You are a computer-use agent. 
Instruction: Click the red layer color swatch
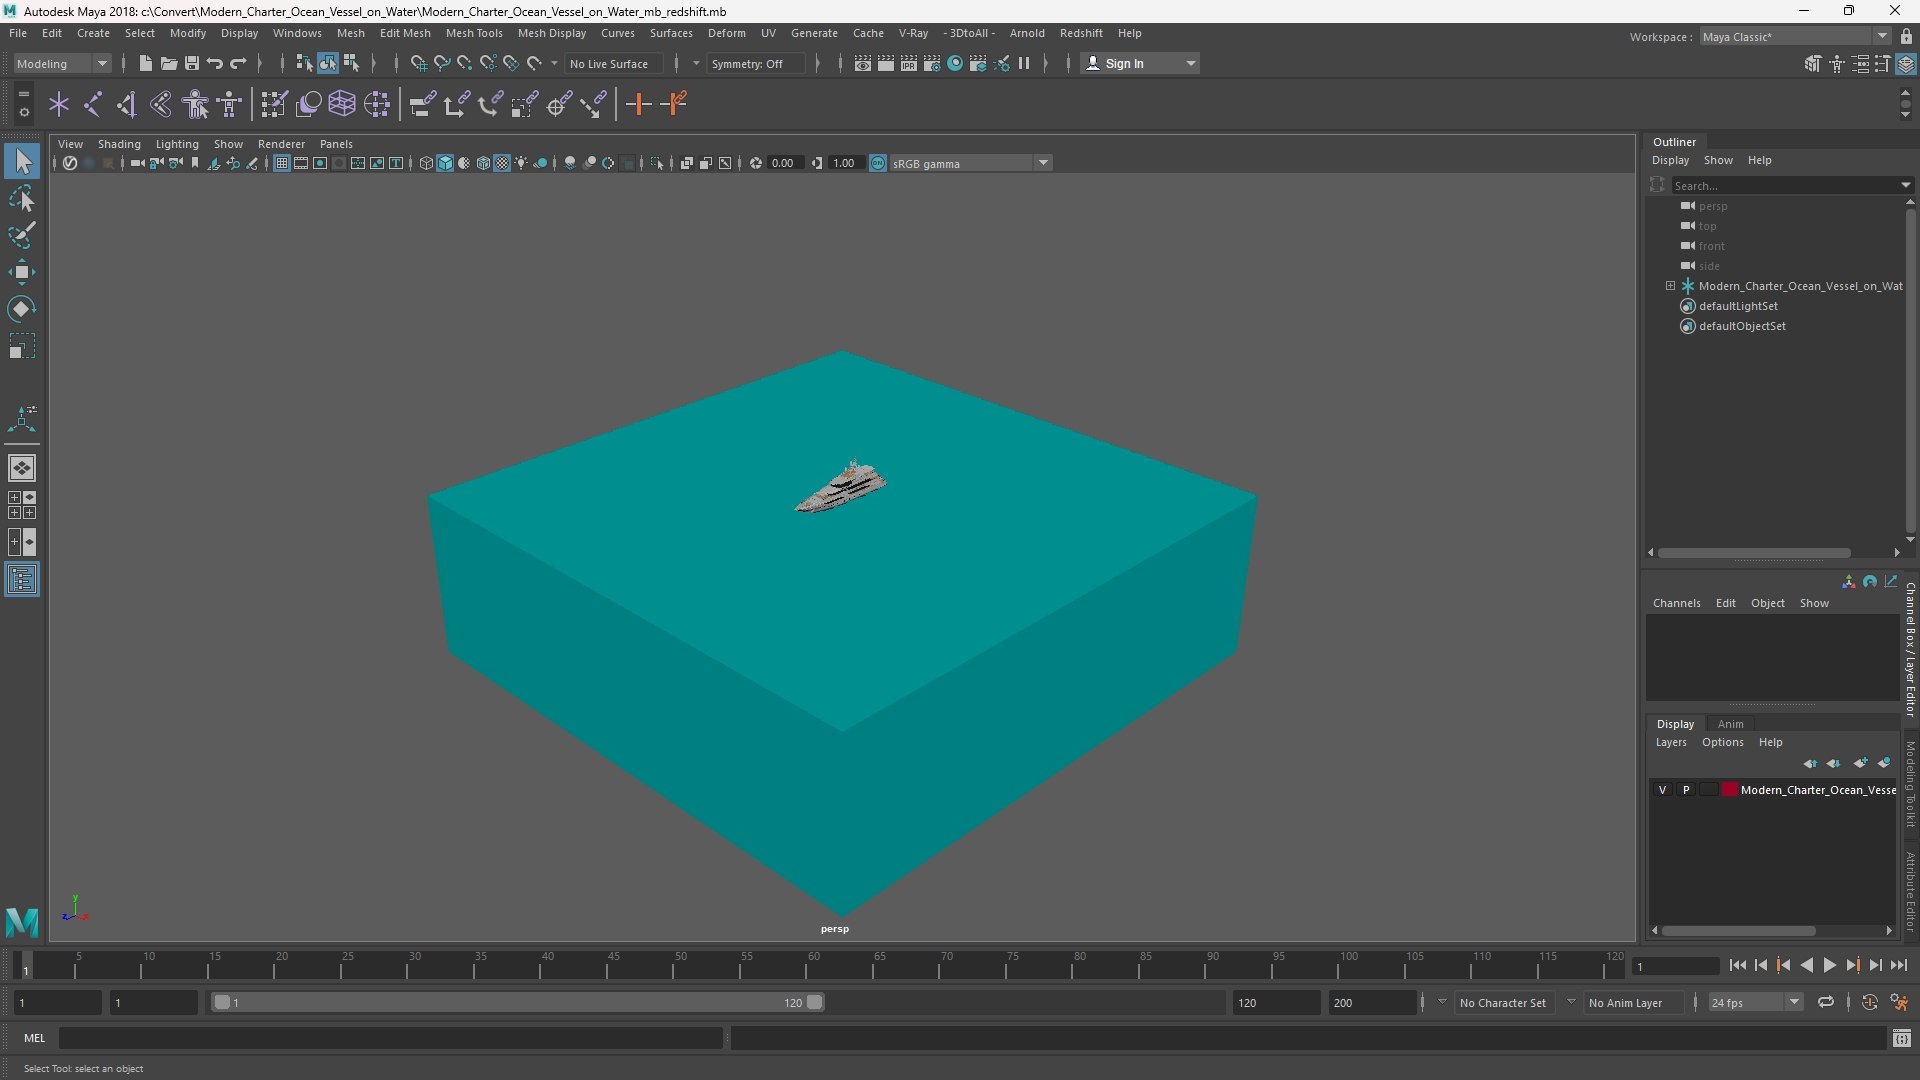[1729, 790]
